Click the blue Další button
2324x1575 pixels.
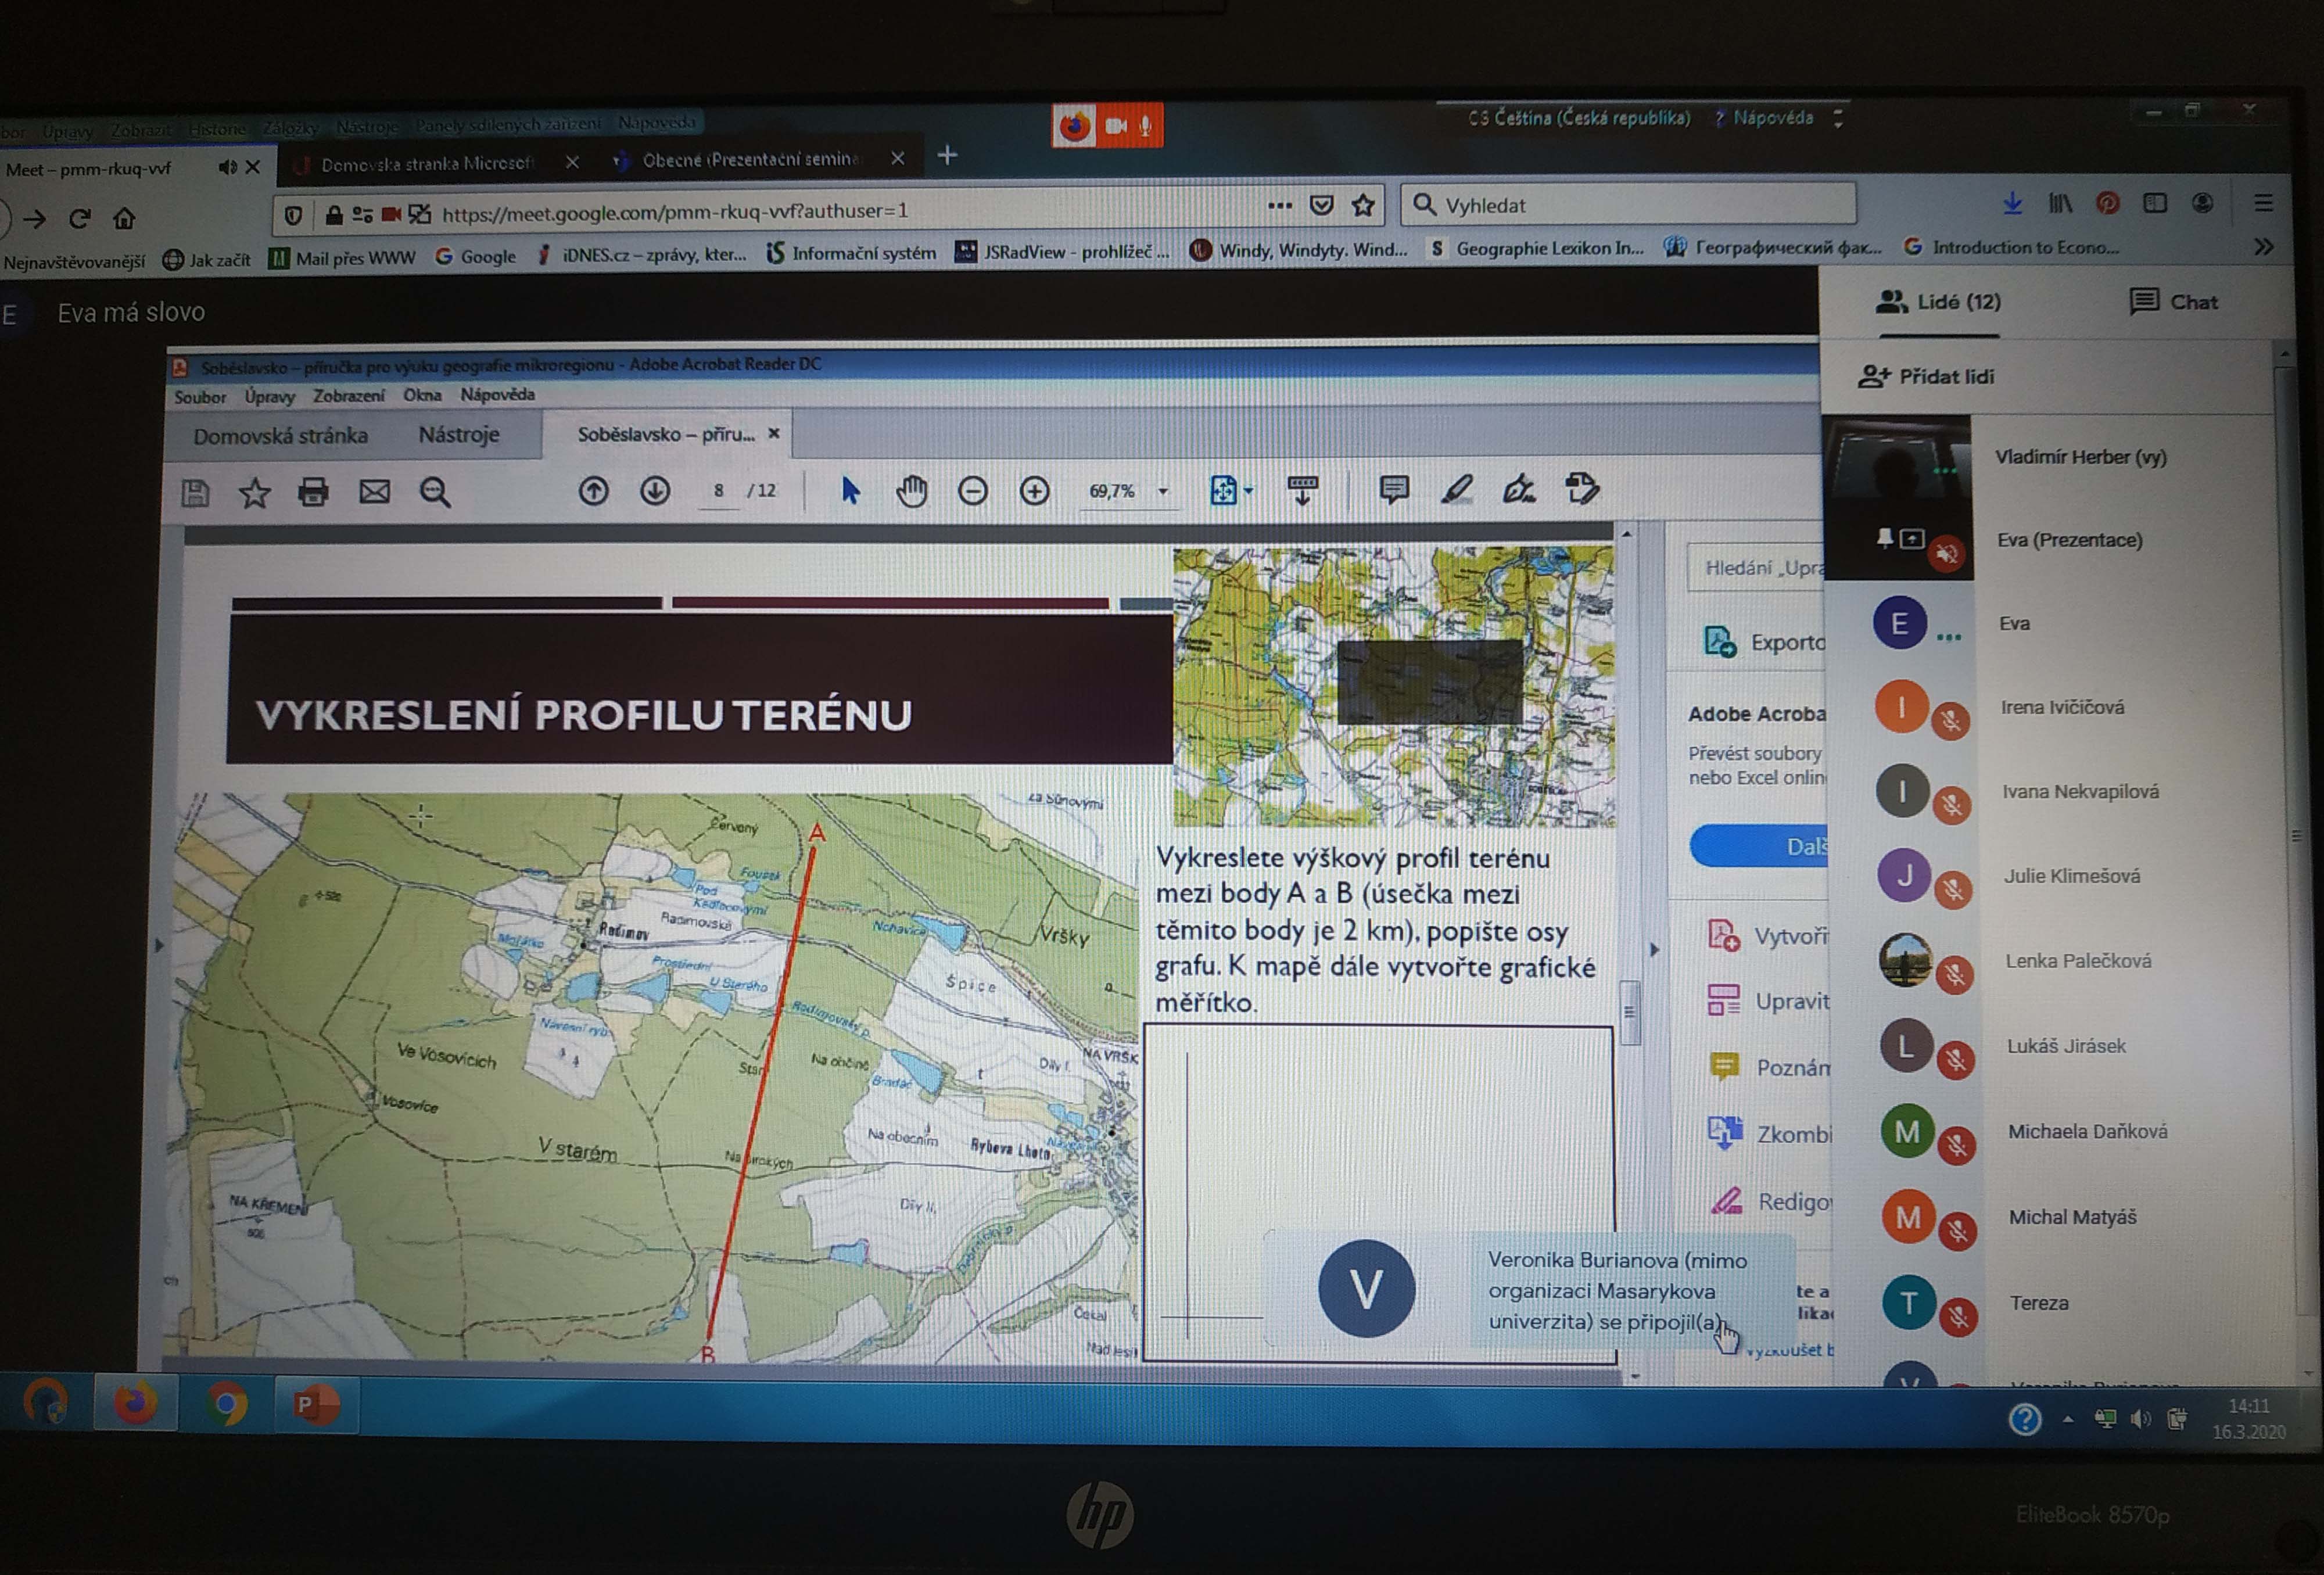(1759, 846)
